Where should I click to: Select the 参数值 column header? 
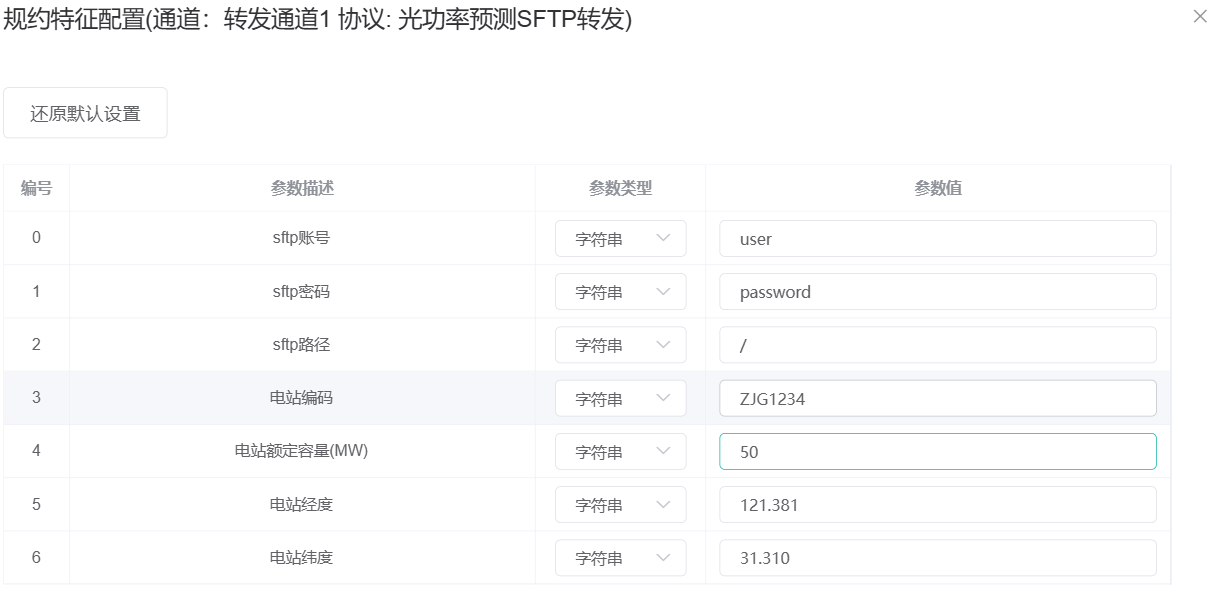(x=938, y=188)
